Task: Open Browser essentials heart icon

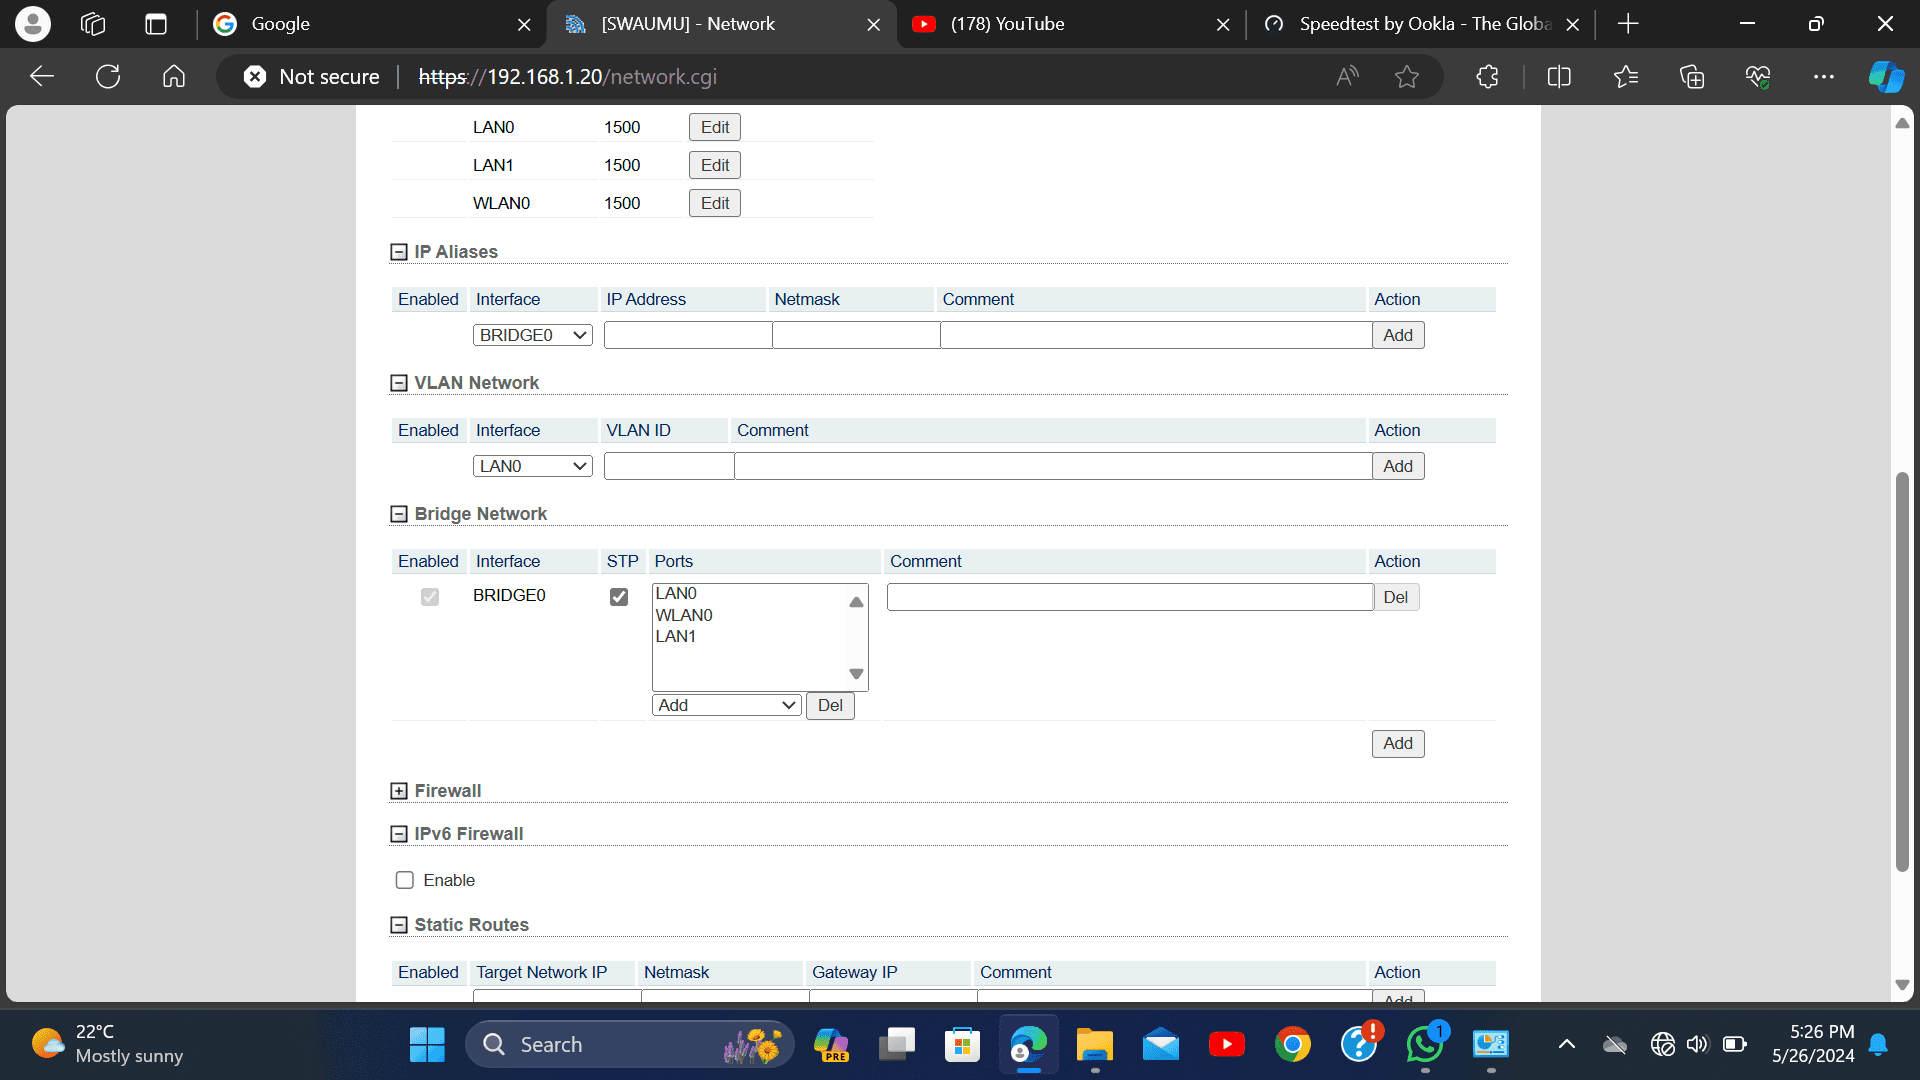Action: coord(1758,77)
